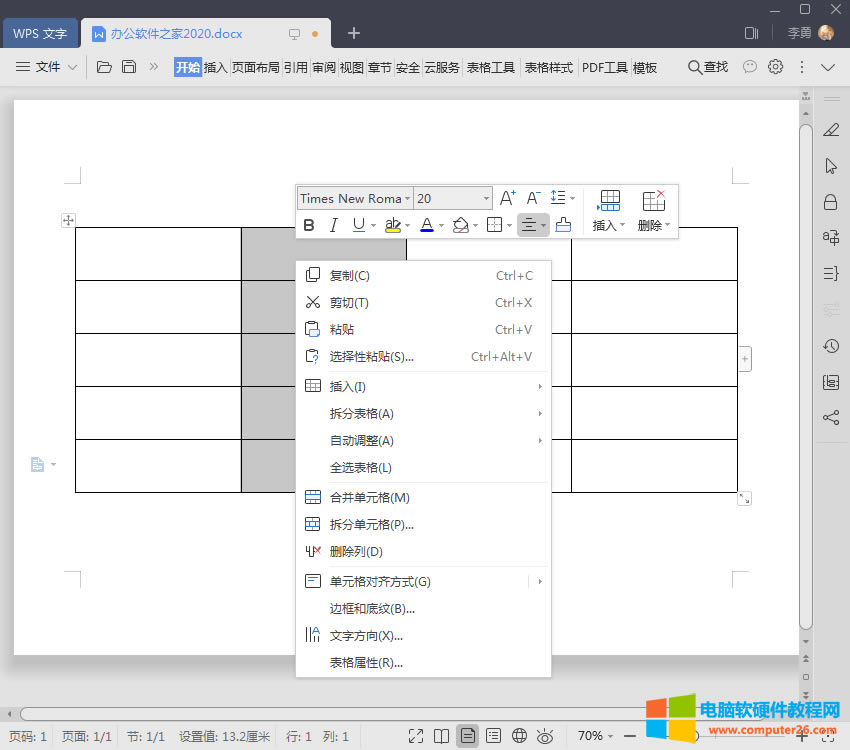
Task: Click the font color A swatch
Action: click(x=426, y=225)
